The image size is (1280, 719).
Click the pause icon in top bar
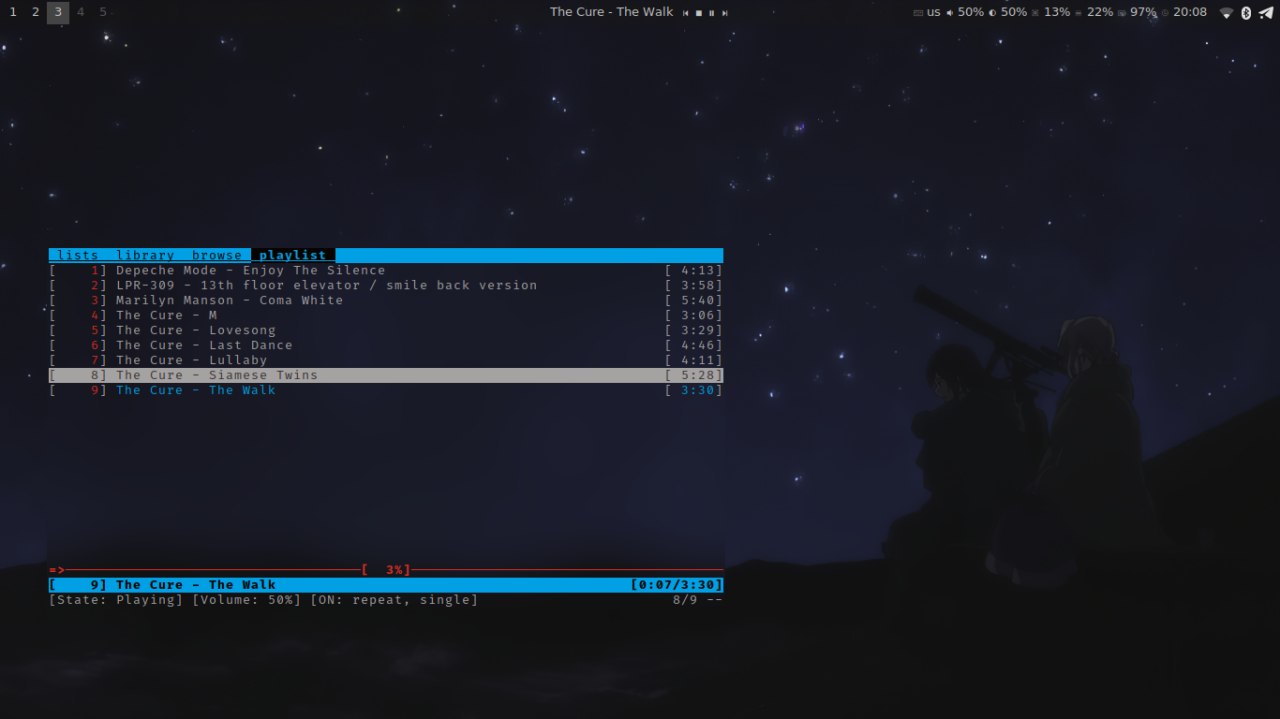point(712,13)
